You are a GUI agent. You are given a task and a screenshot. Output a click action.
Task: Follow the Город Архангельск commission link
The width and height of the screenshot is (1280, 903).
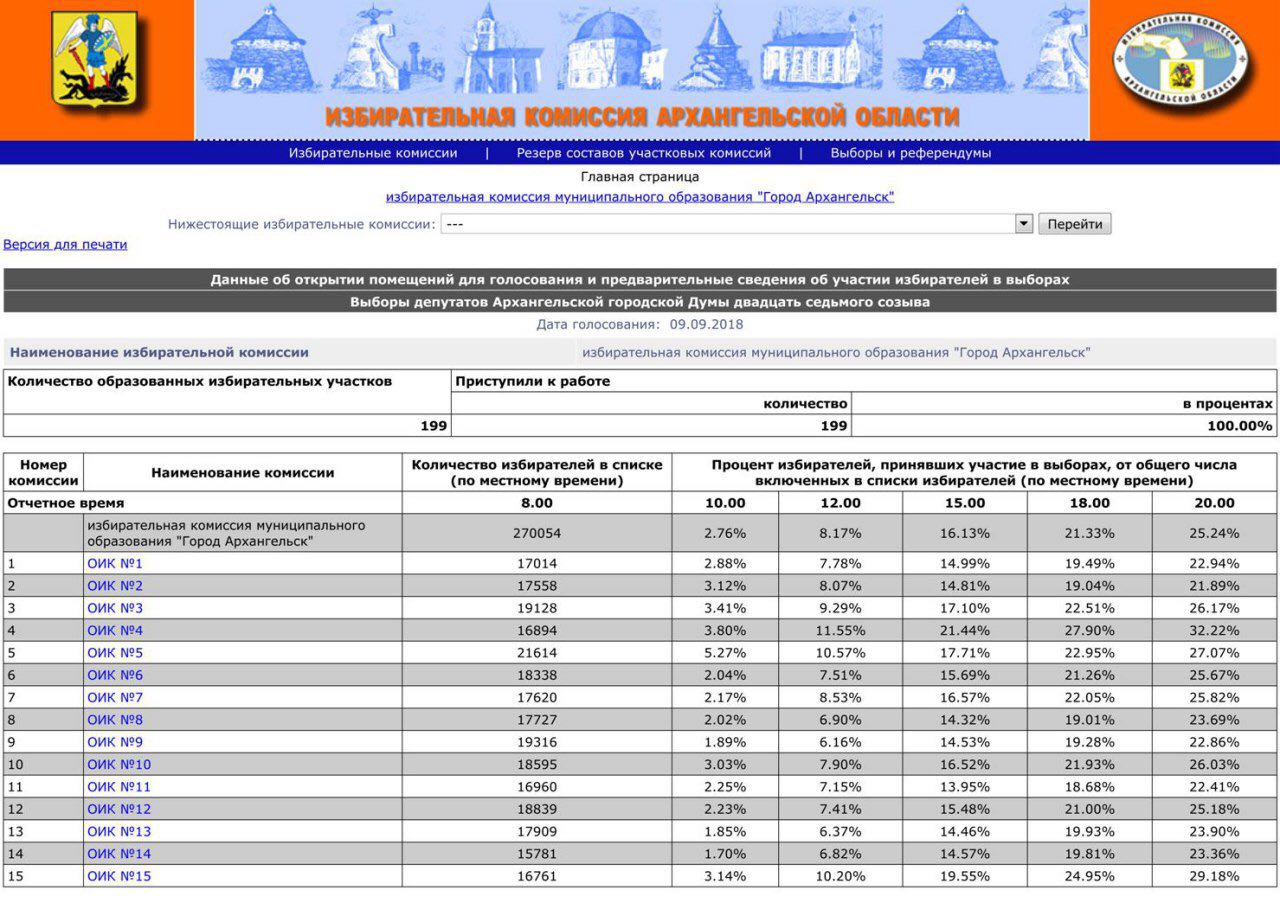[640, 197]
